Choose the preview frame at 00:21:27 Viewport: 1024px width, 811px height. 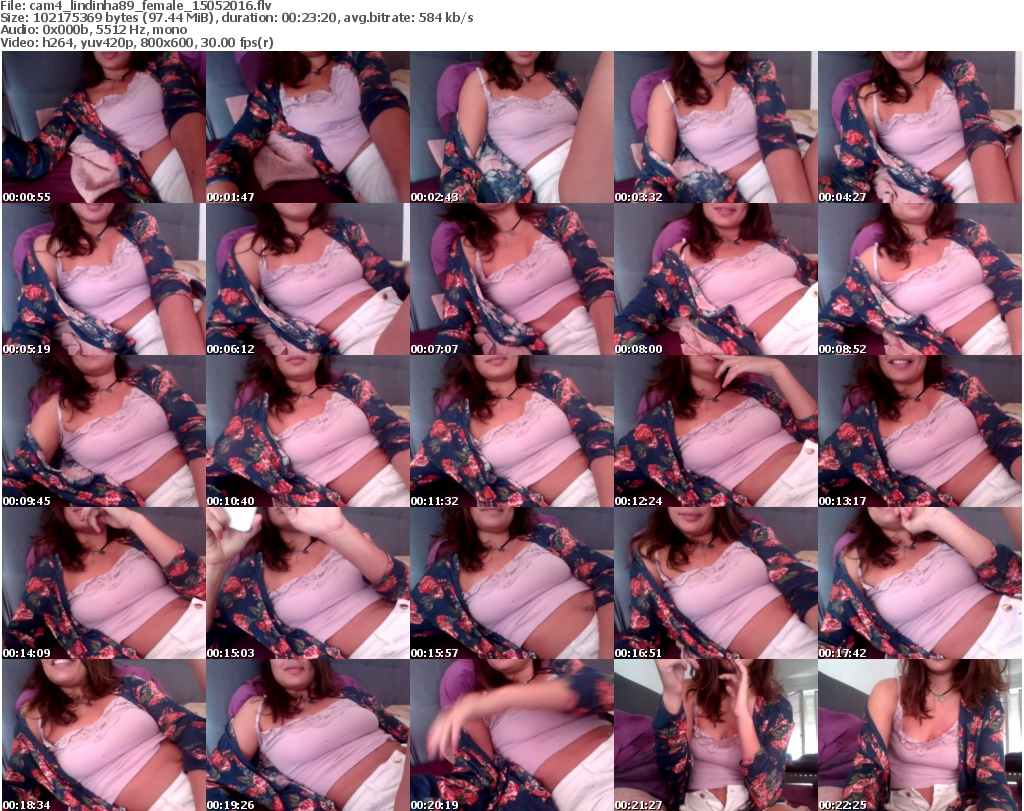coord(716,735)
